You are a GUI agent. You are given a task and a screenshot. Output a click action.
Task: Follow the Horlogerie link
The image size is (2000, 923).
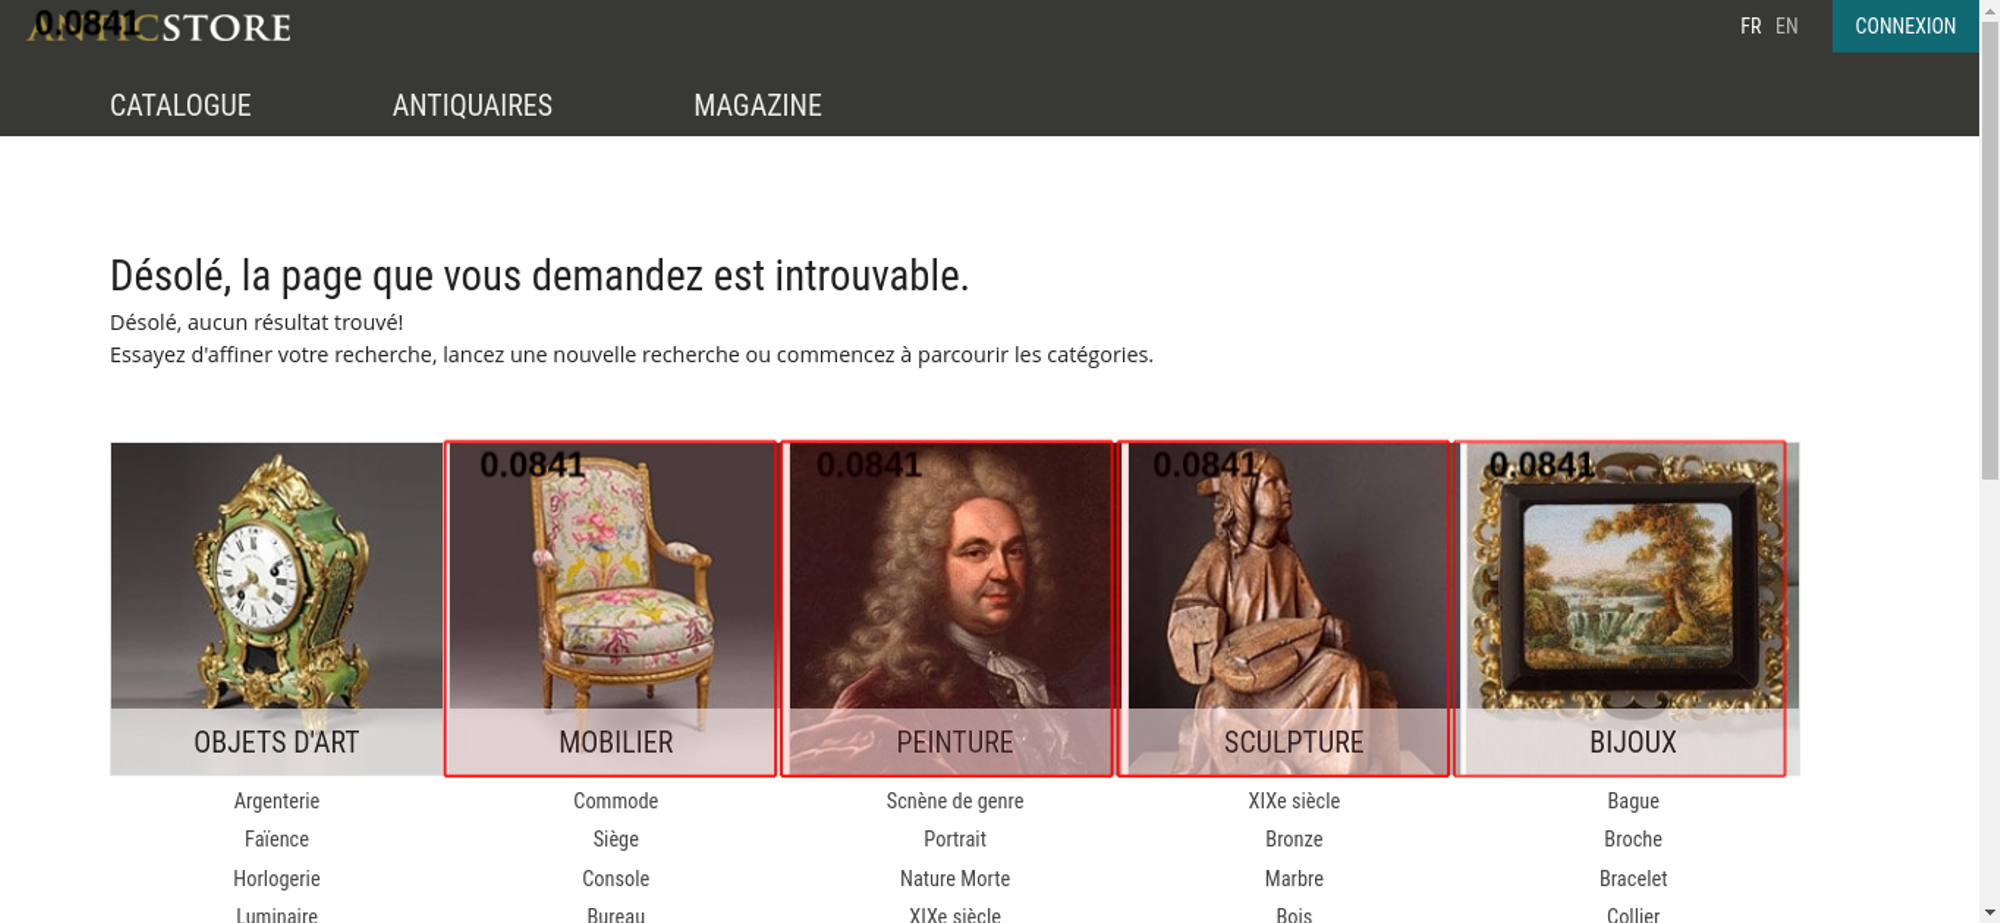point(277,879)
